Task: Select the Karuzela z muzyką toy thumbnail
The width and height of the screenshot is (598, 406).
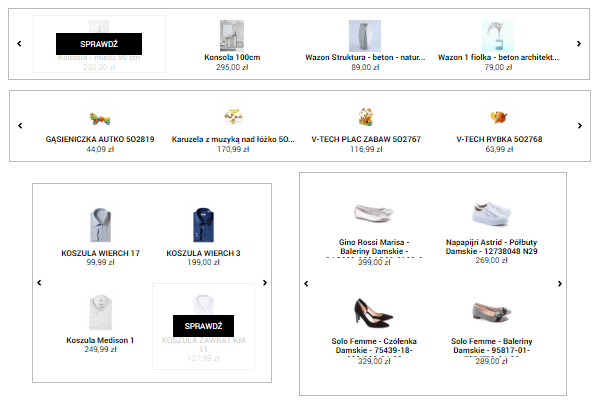Action: (x=233, y=117)
